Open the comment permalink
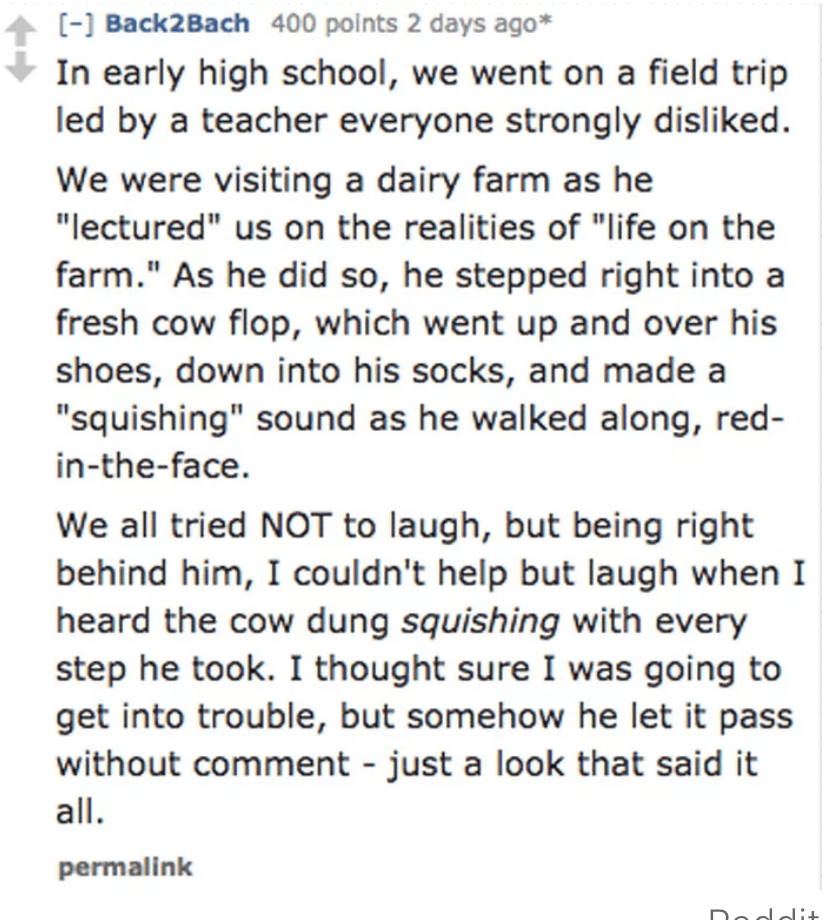 (x=125, y=867)
